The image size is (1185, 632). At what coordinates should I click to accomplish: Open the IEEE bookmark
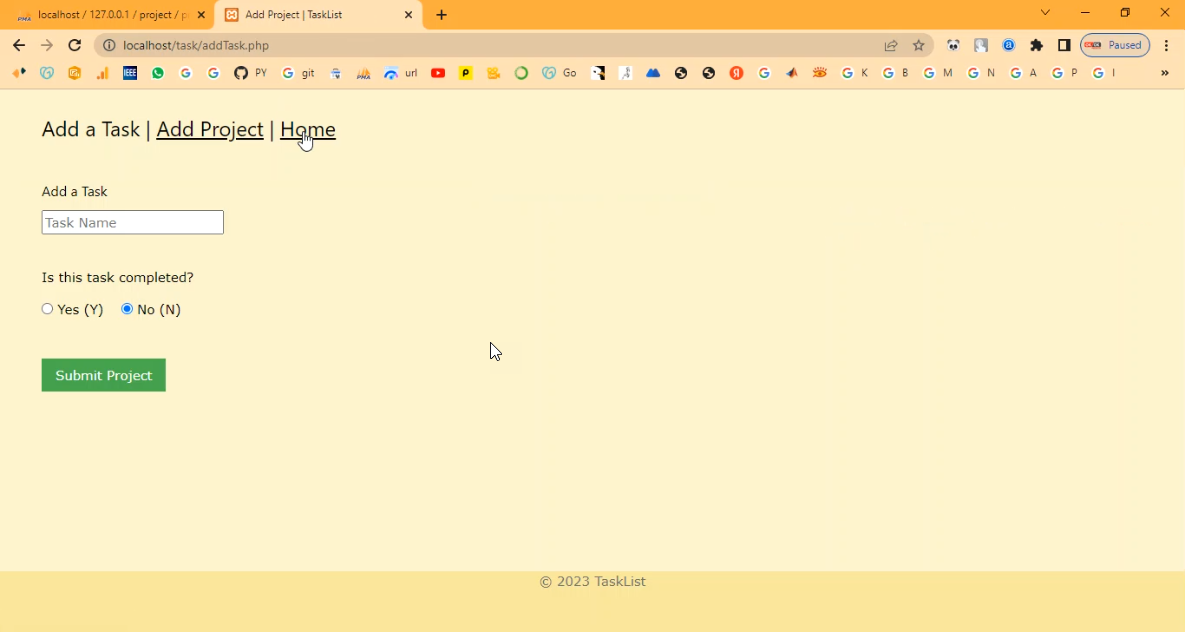130,73
